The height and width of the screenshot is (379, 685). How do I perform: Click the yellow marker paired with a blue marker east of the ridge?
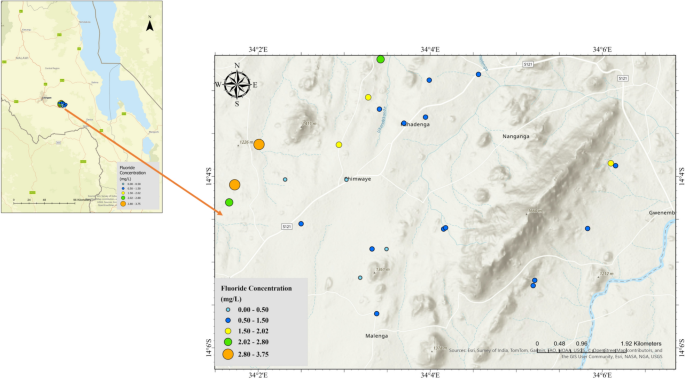point(611,163)
